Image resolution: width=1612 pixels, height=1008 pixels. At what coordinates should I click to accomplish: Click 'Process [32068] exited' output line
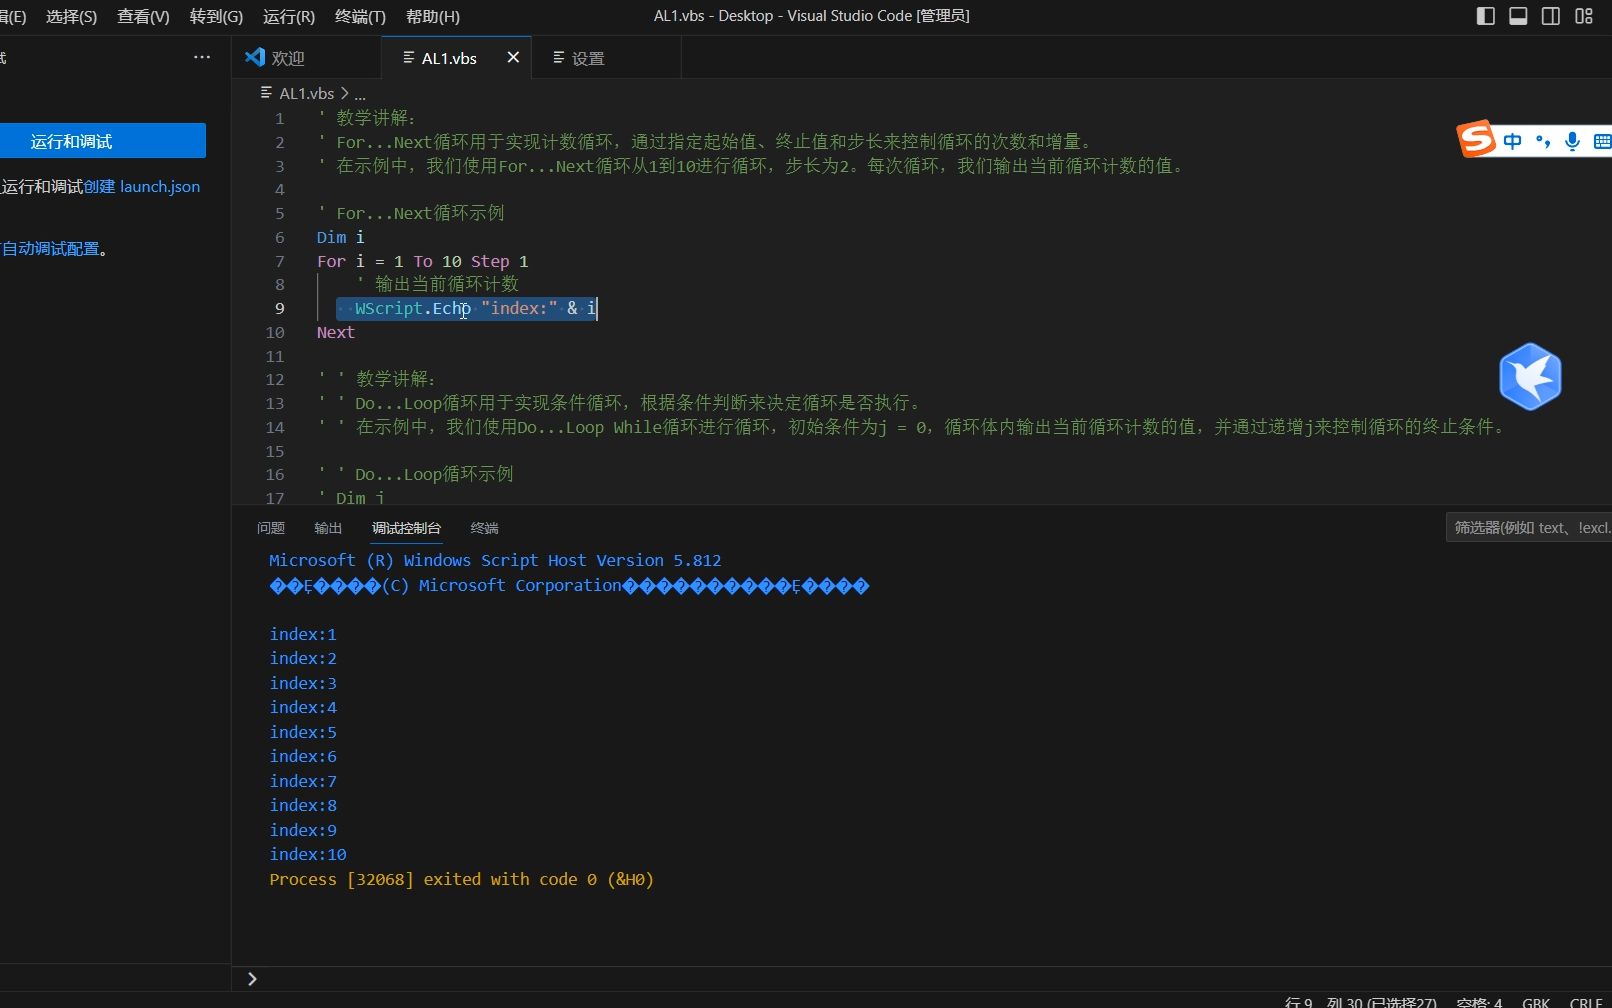(461, 879)
